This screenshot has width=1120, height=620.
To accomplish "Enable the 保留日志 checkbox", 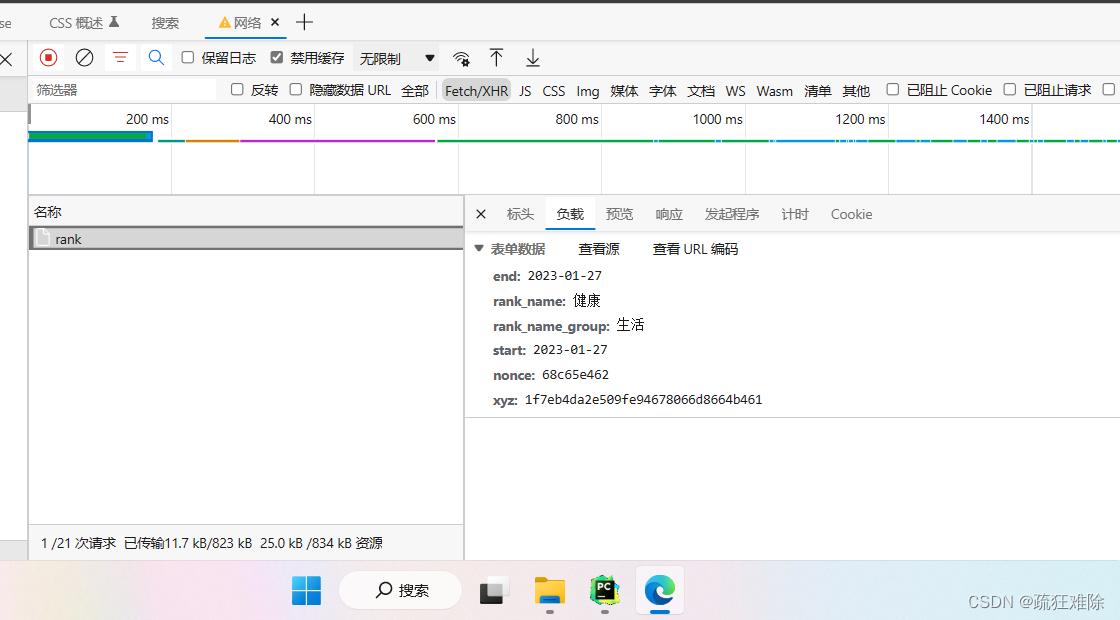I will (x=187, y=58).
